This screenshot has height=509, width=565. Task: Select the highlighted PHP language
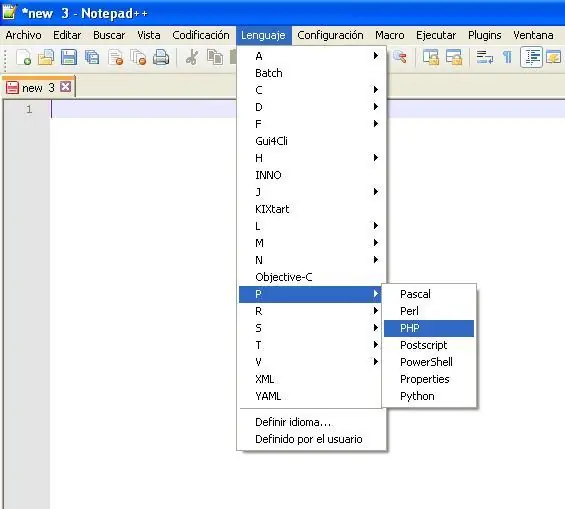429,328
